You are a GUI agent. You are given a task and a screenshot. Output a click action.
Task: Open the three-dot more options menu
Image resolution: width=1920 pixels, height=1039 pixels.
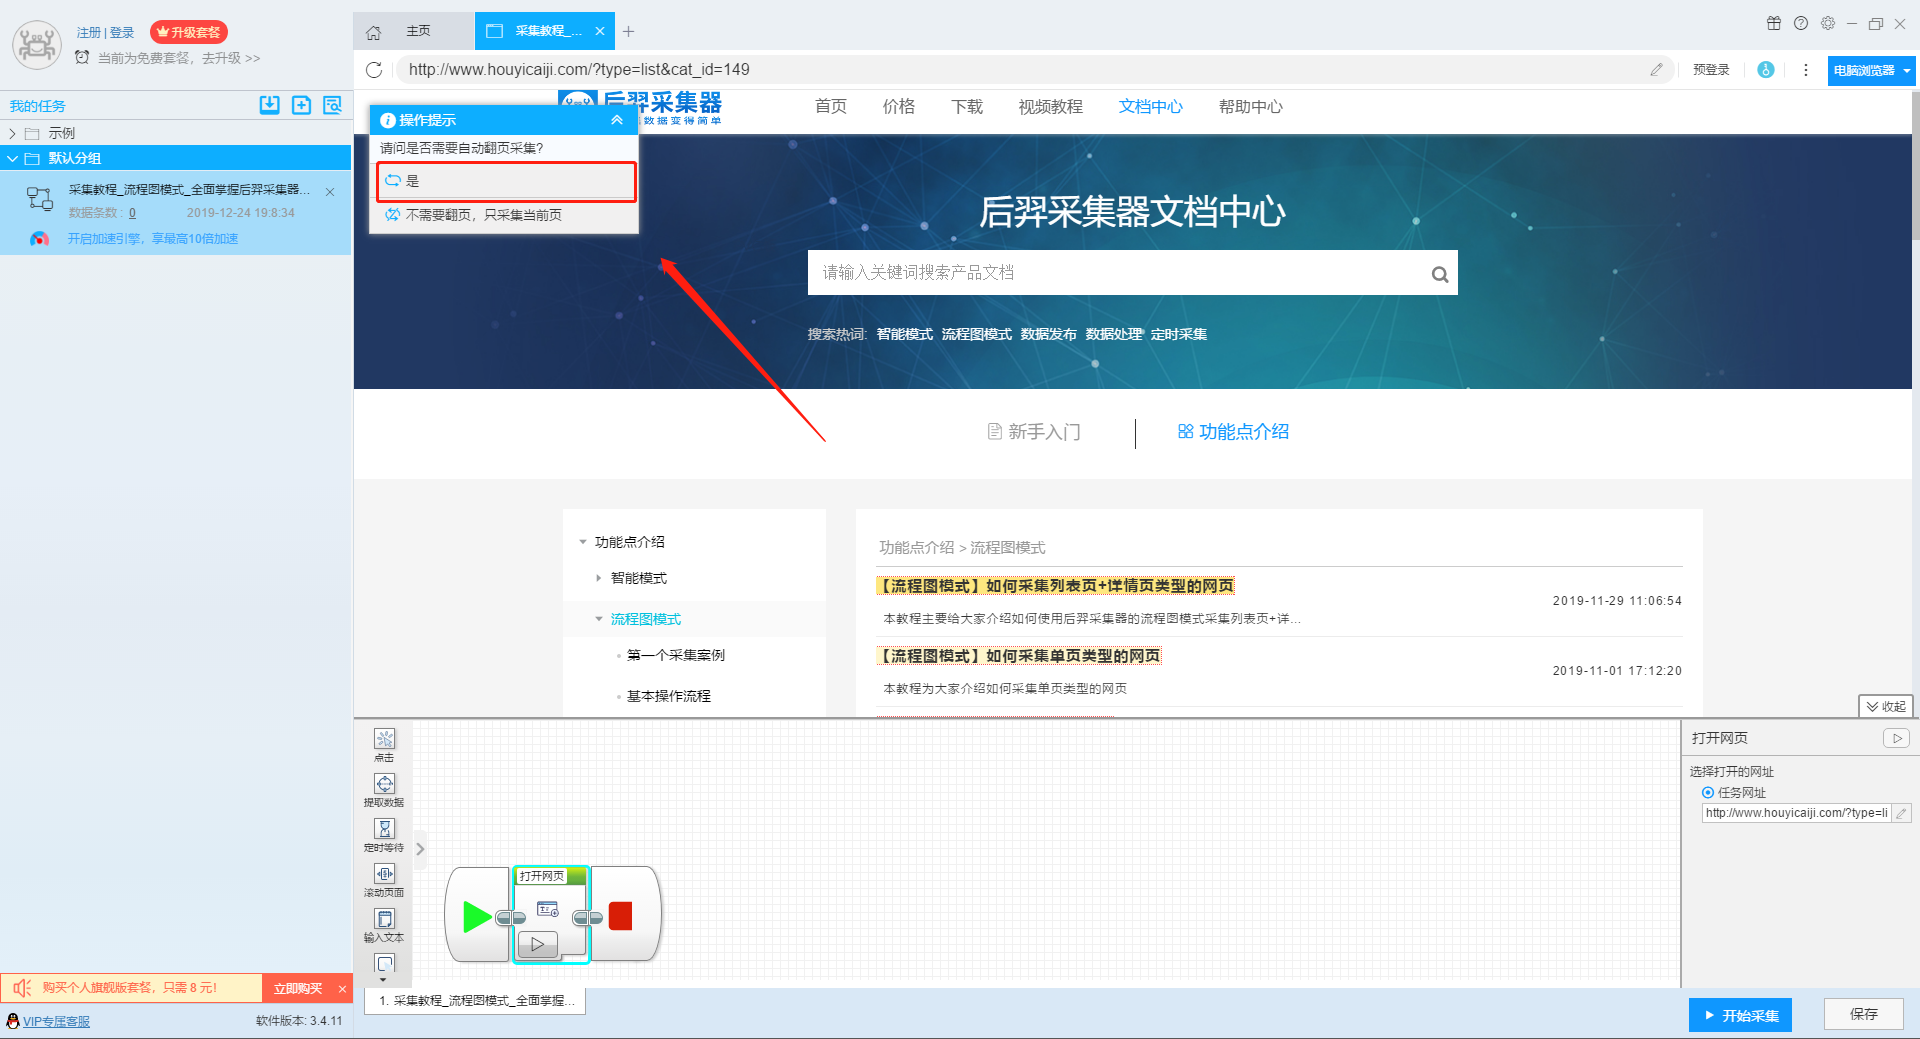click(x=1806, y=70)
